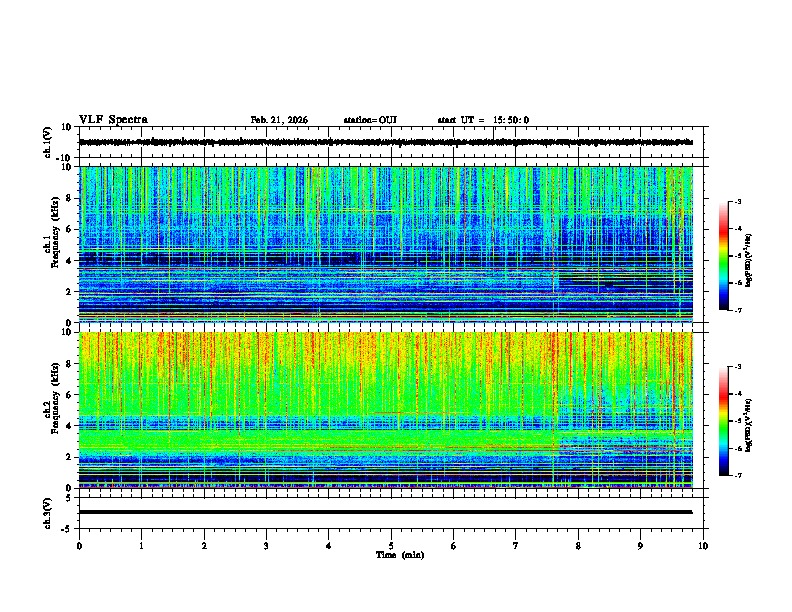This screenshot has width=792, height=612.
Task: Click the "4" kHz tick on ch.1 spectrogram
Action: coord(69,261)
